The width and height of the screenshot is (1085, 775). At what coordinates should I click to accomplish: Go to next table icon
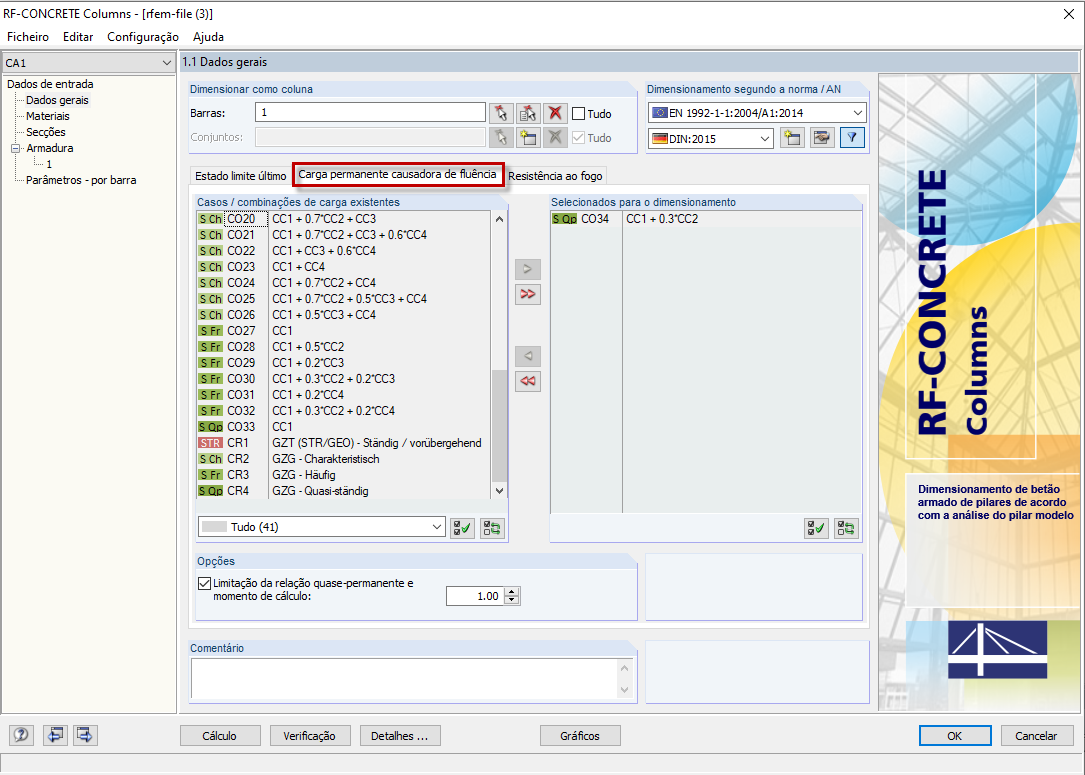[x=85, y=735]
